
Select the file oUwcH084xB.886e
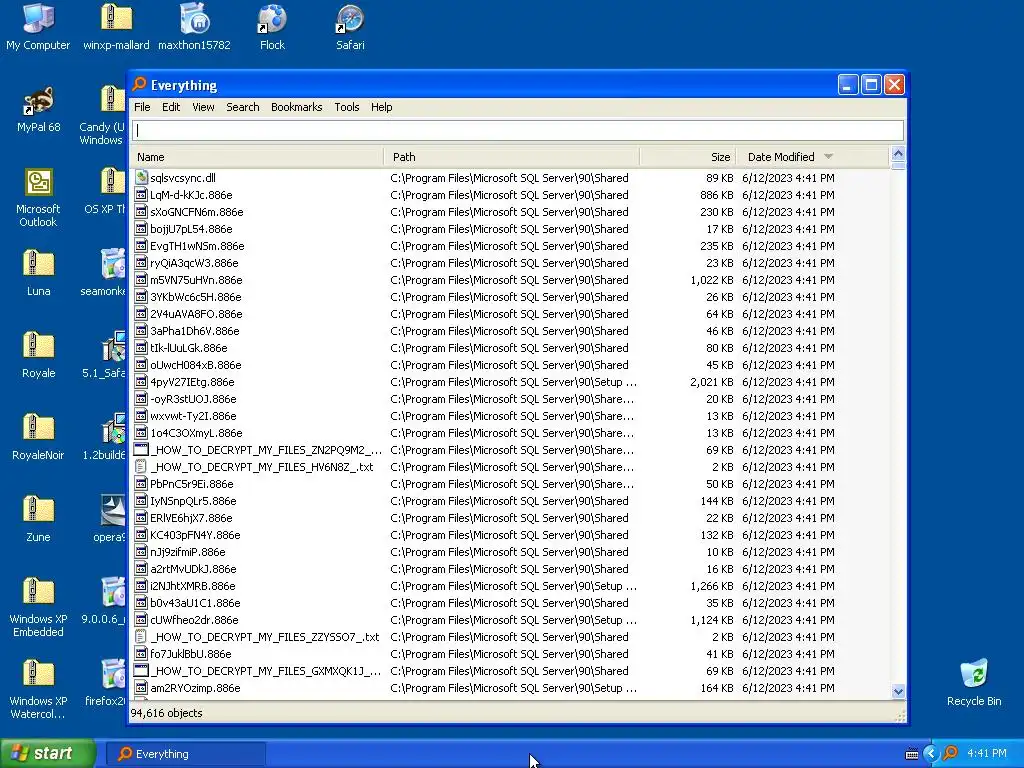(195, 364)
